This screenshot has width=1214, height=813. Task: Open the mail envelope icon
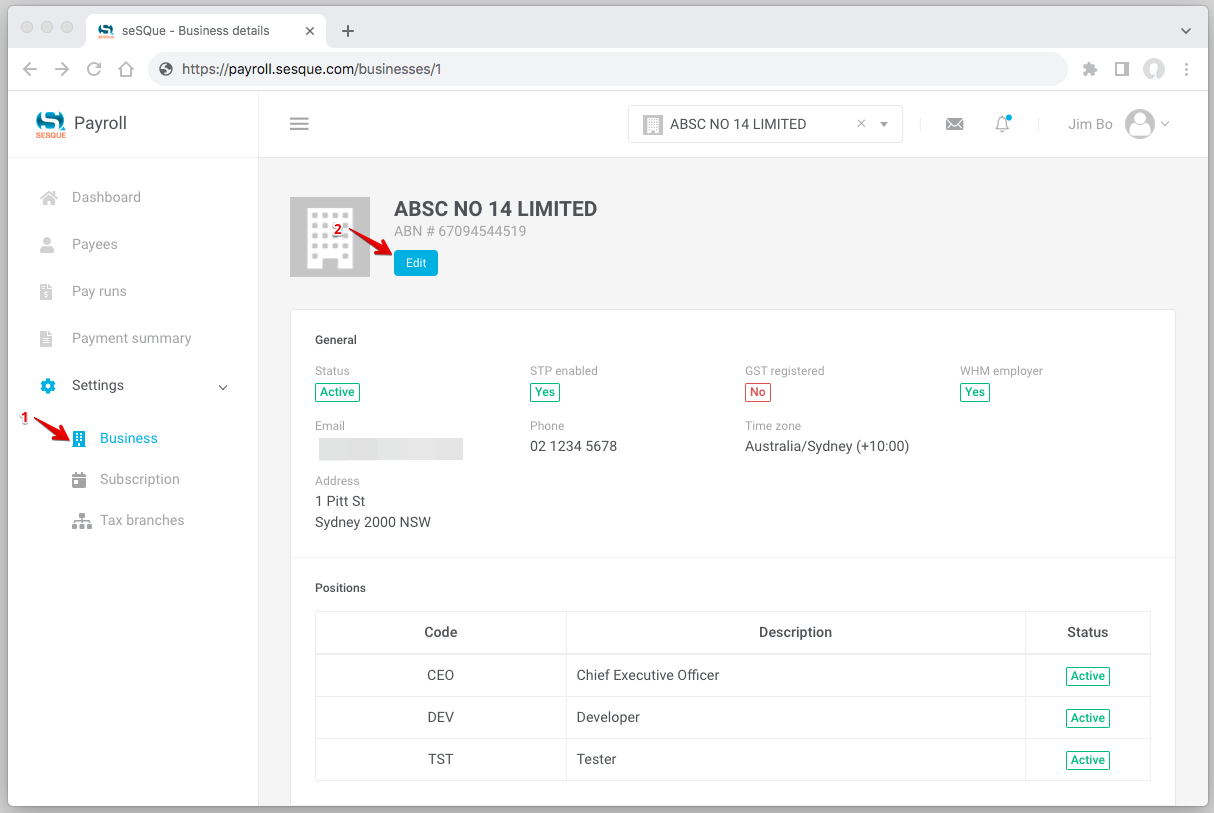954,124
